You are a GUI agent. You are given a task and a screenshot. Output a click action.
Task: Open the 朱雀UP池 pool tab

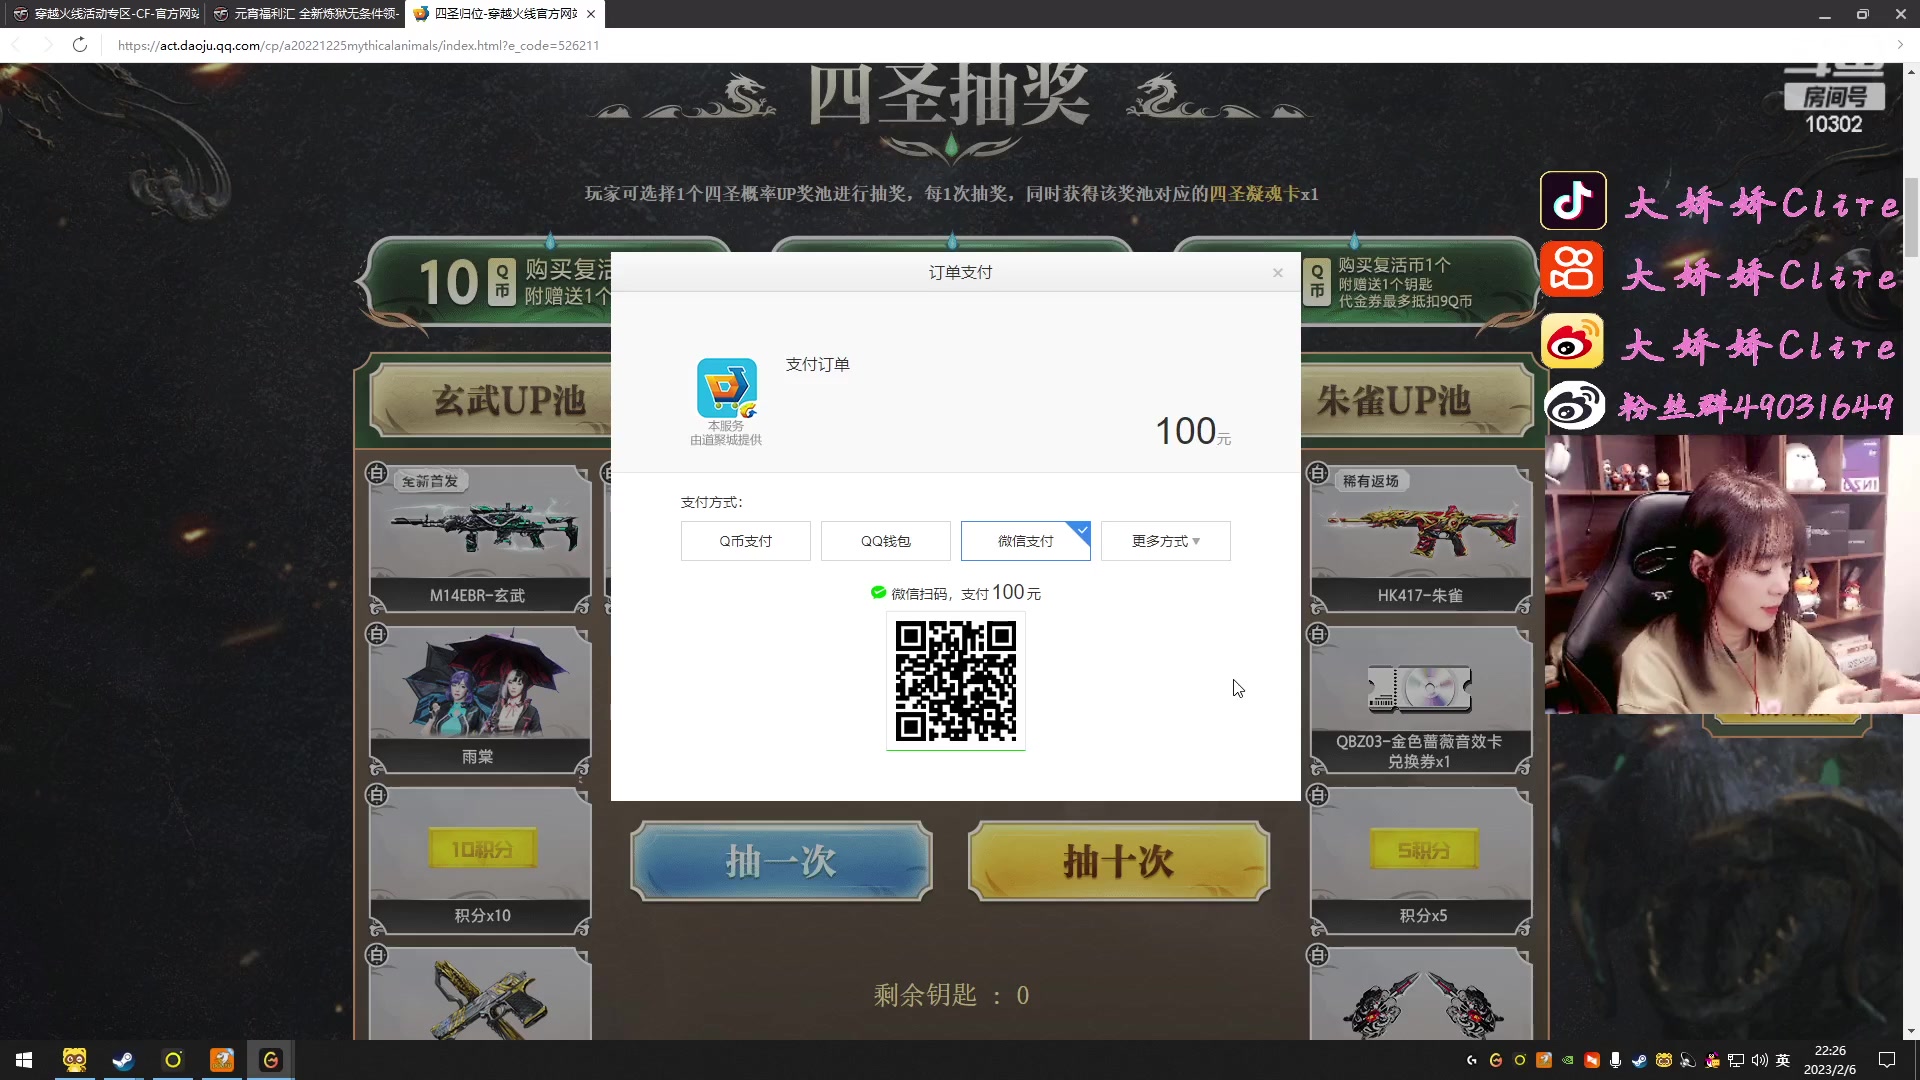click(1416, 401)
